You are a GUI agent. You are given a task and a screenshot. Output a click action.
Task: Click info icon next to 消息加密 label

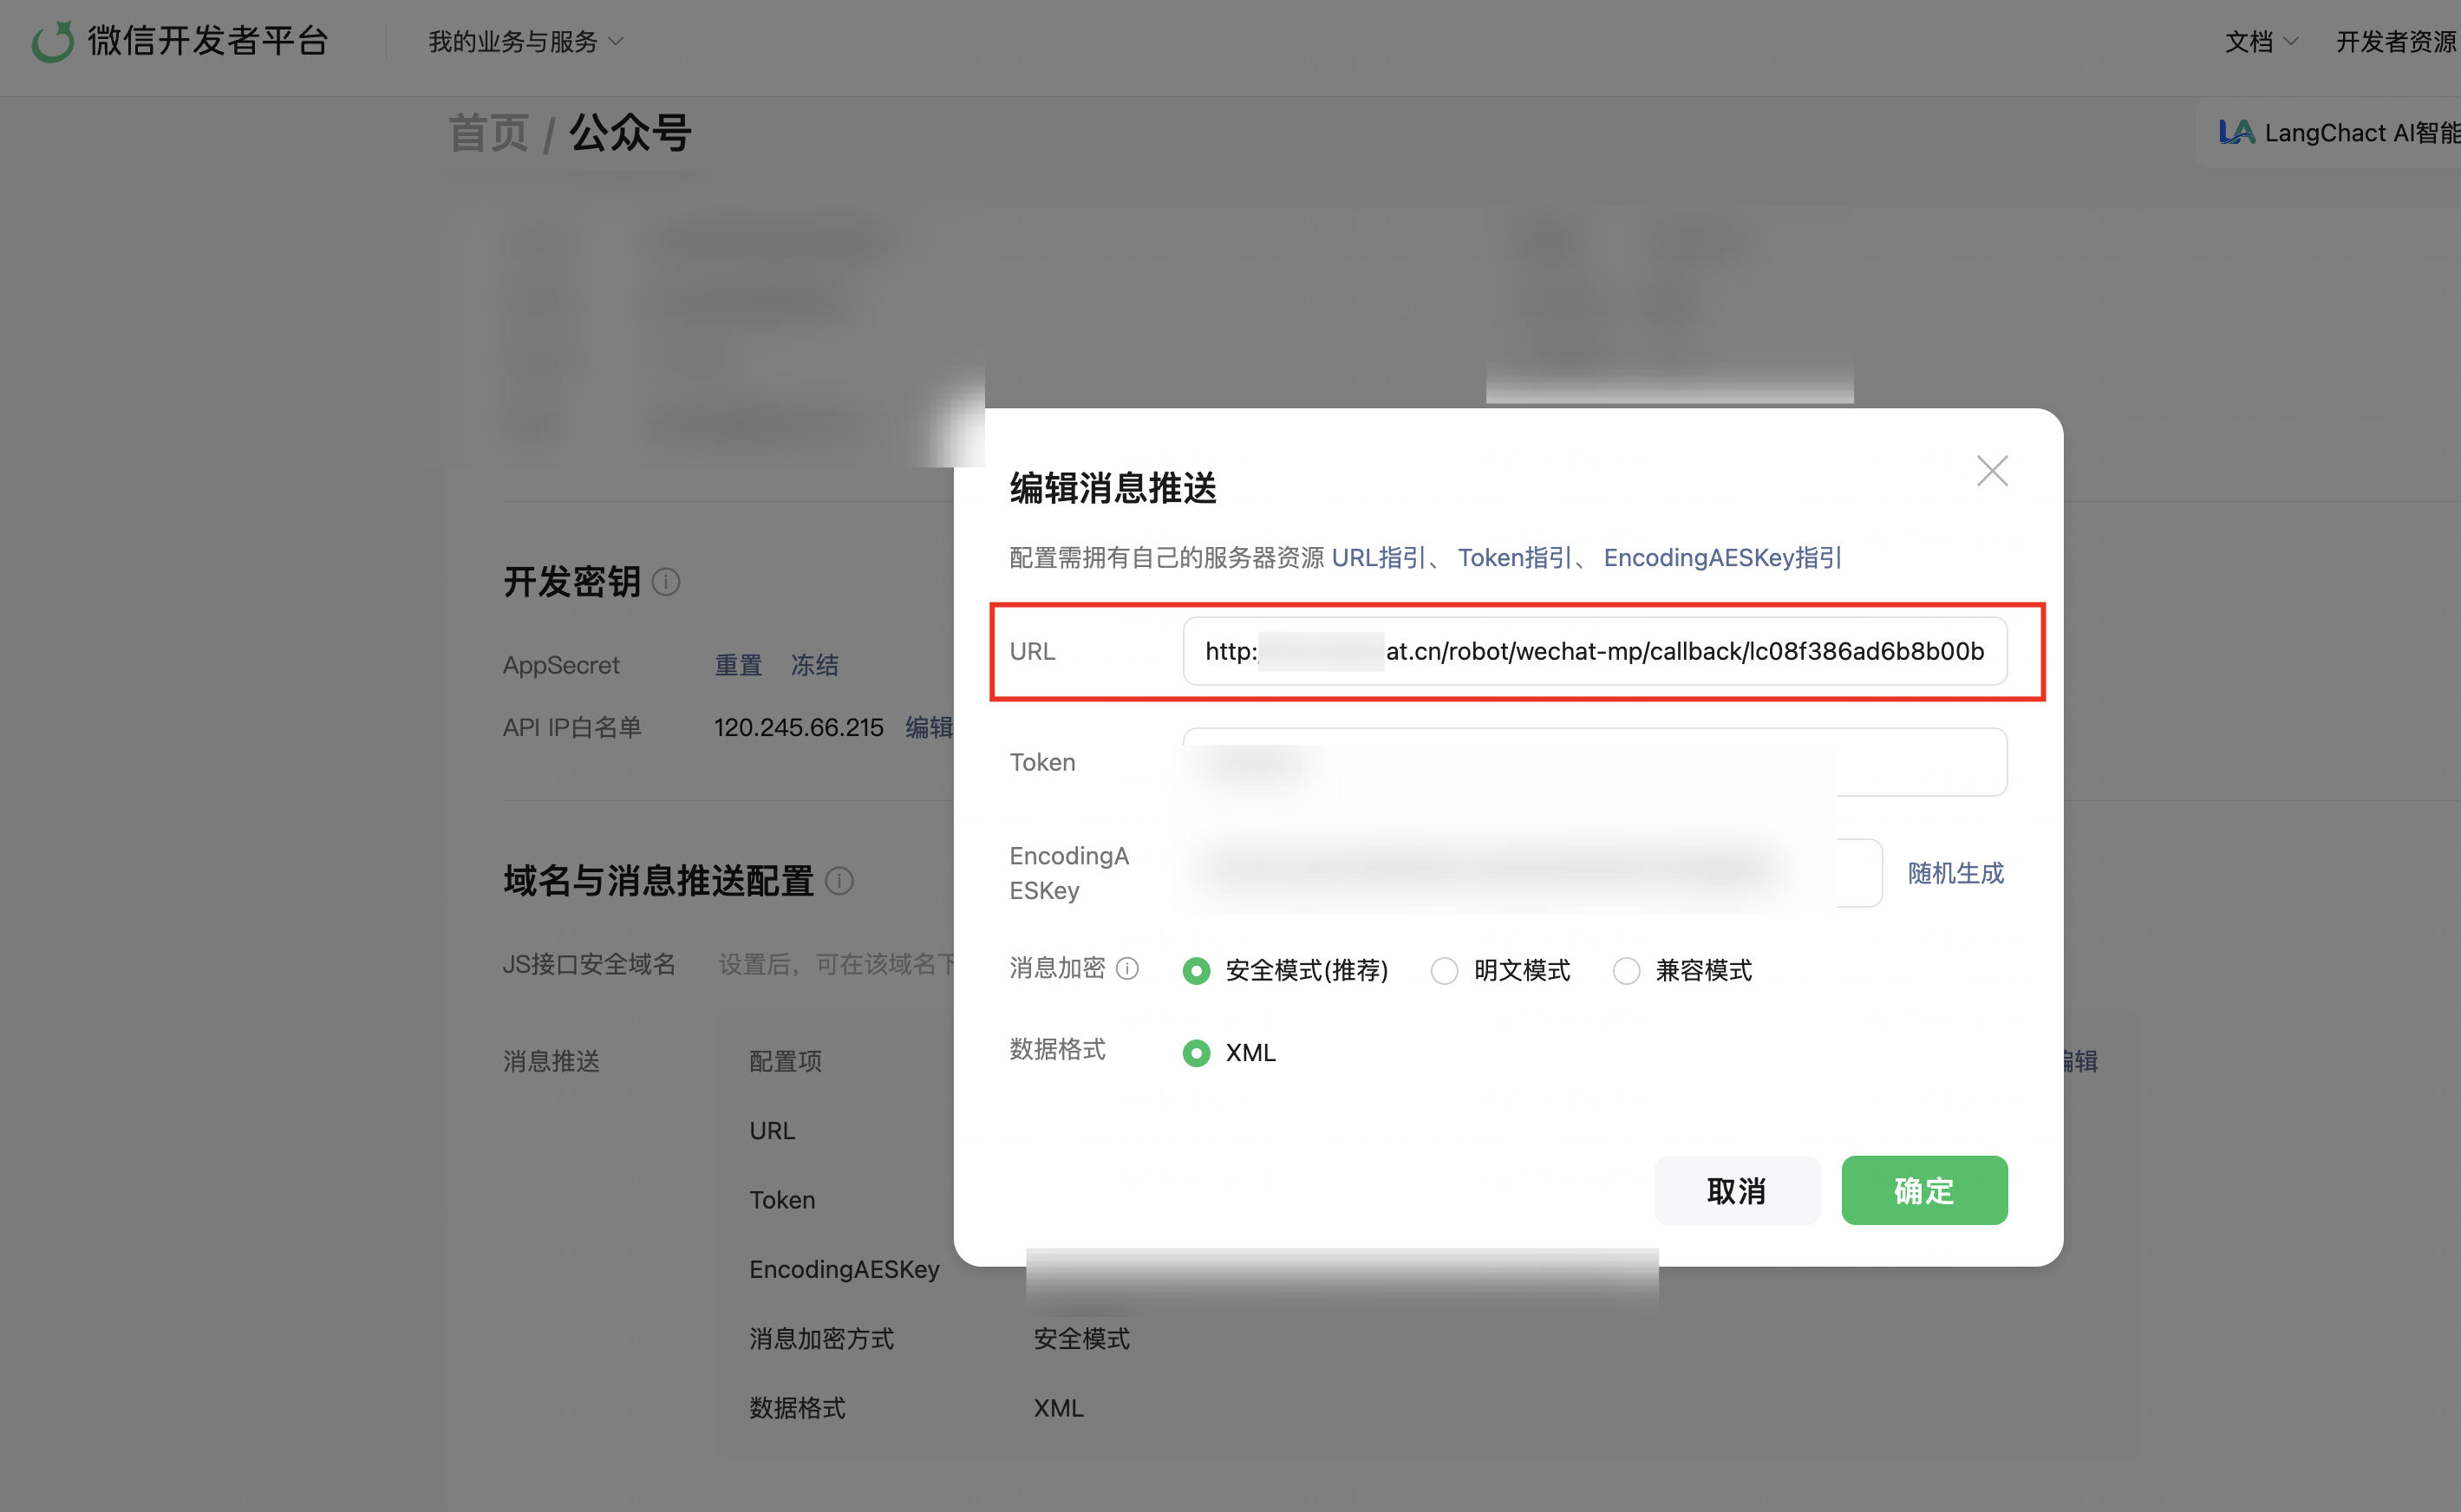pyautogui.click(x=1127, y=968)
